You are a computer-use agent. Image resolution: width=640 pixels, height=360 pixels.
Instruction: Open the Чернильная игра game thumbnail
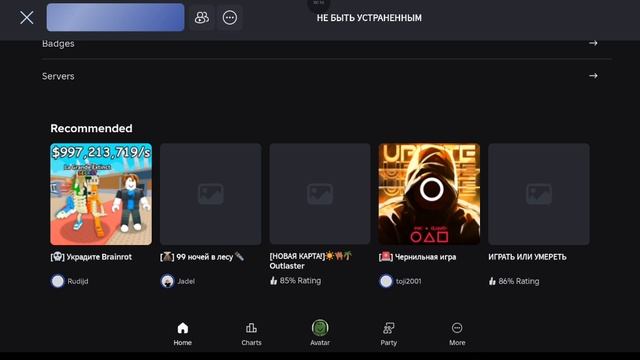pyautogui.click(x=429, y=194)
